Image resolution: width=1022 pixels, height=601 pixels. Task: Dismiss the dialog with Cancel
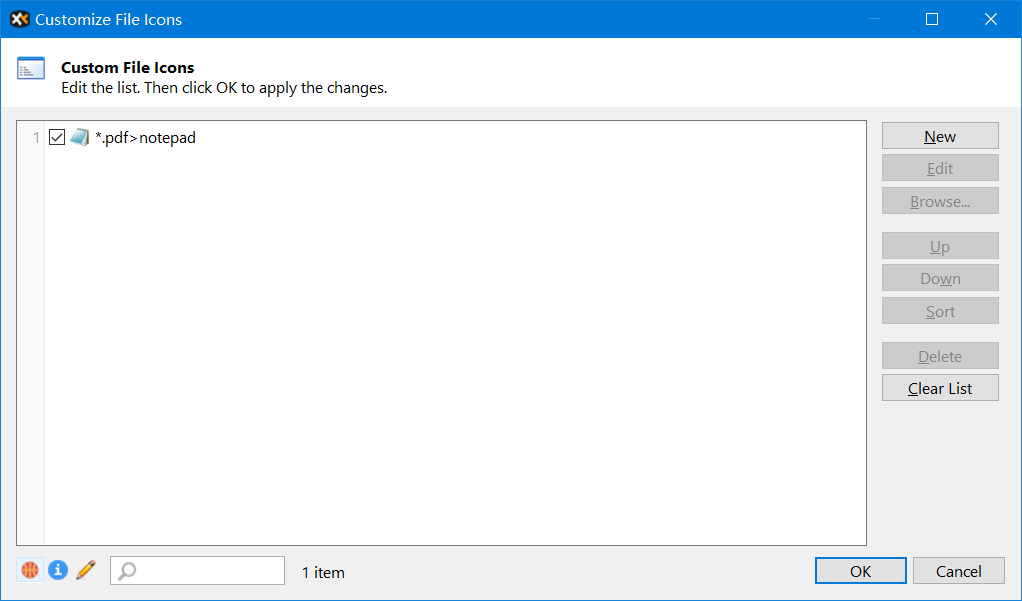(958, 571)
